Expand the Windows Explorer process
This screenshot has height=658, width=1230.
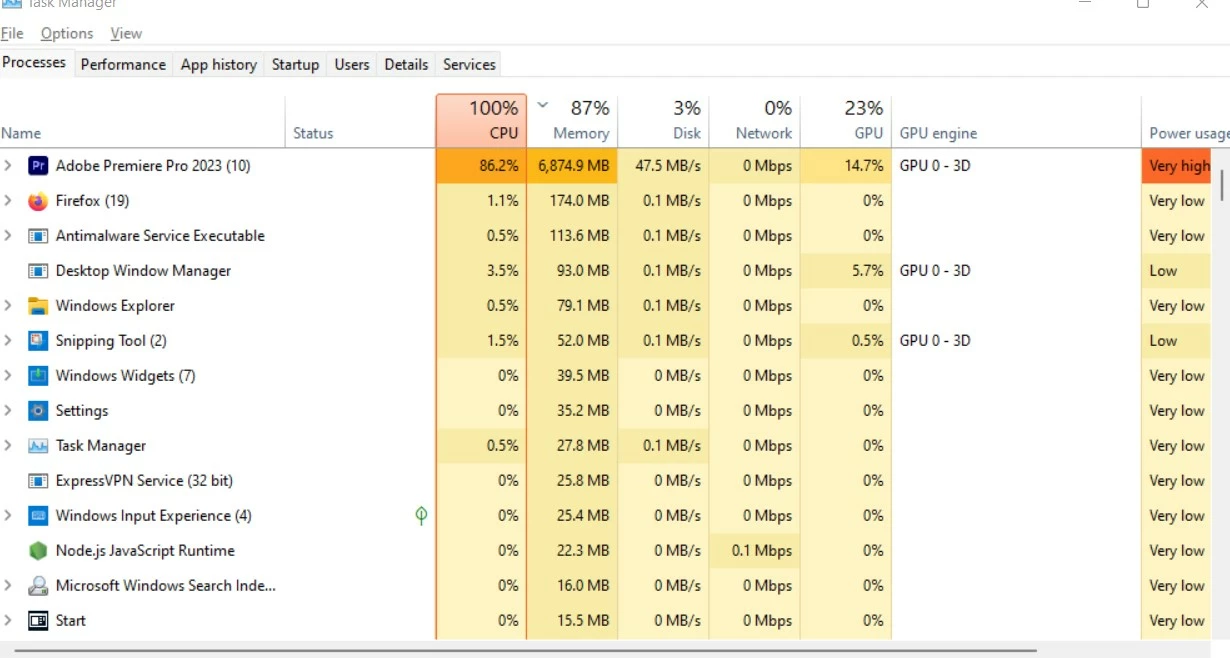pyautogui.click(x=8, y=306)
